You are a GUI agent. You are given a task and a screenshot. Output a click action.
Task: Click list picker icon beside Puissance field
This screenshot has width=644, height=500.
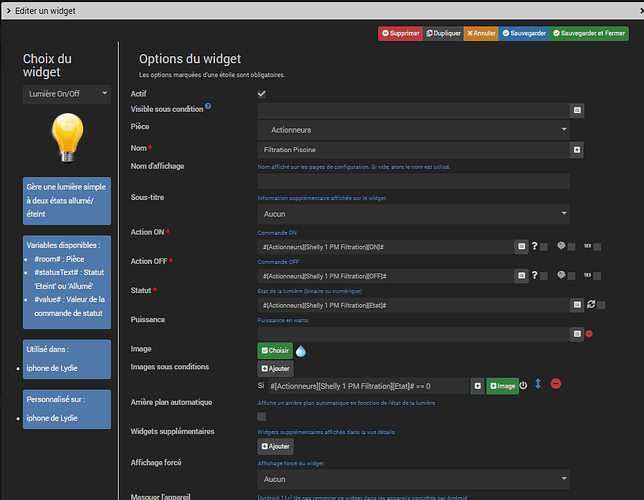(x=577, y=334)
